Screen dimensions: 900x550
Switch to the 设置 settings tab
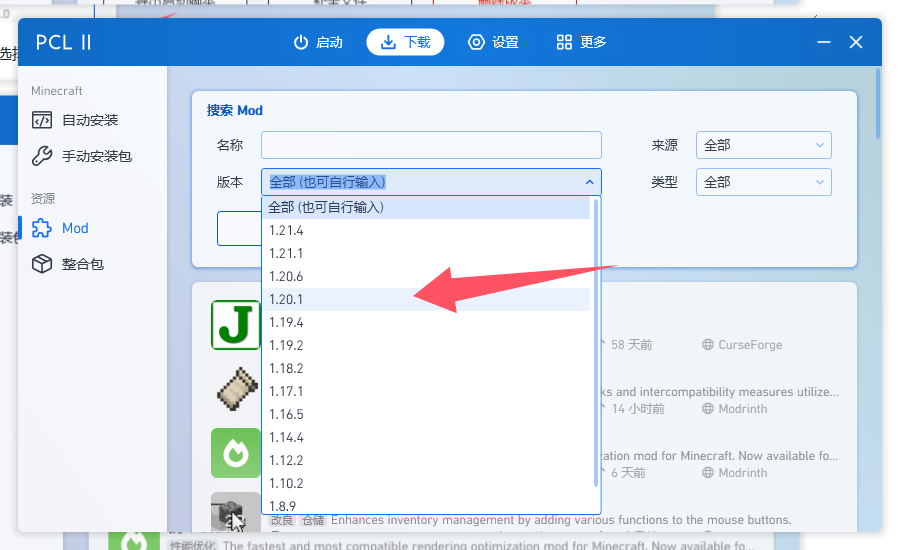[493, 42]
